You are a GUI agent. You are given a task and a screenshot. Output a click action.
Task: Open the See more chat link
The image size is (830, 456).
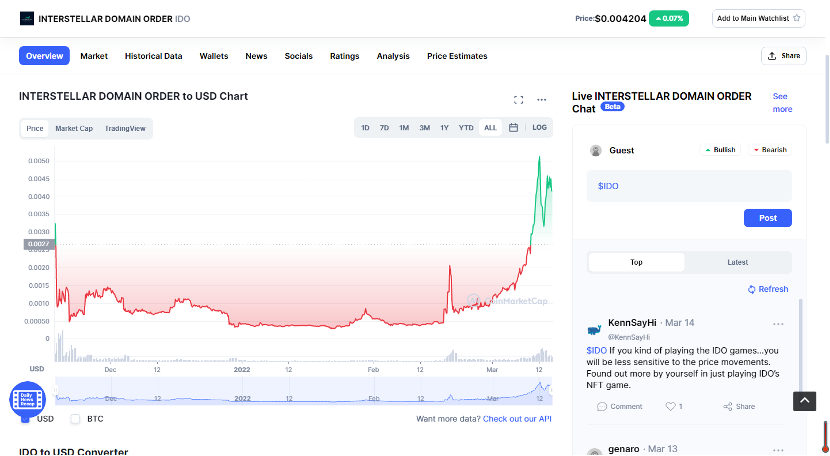pos(782,103)
